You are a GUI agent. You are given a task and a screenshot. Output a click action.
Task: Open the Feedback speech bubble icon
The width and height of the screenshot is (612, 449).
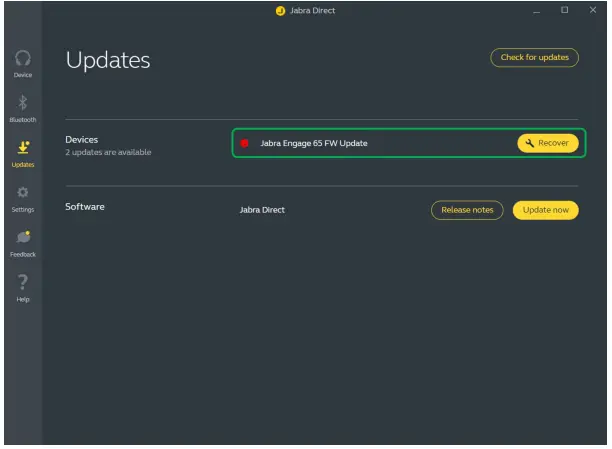pos(23,237)
